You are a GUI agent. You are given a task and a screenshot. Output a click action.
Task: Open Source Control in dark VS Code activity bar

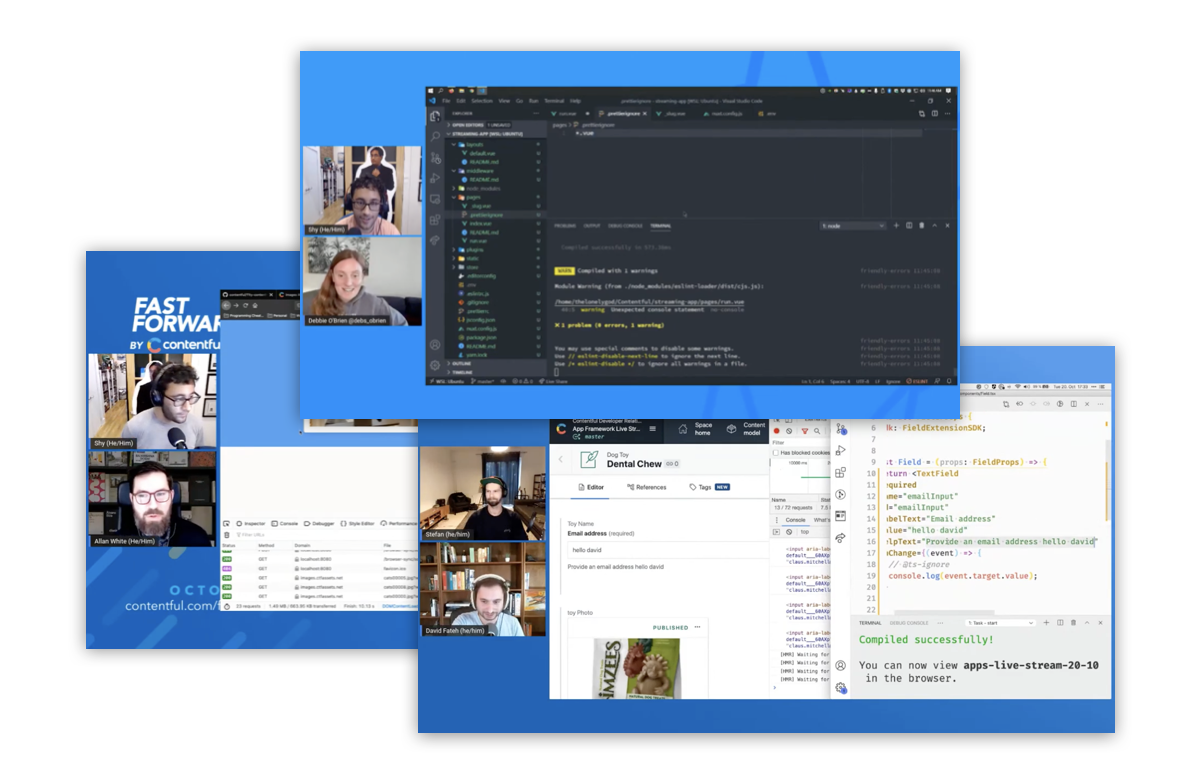pyautogui.click(x=436, y=158)
